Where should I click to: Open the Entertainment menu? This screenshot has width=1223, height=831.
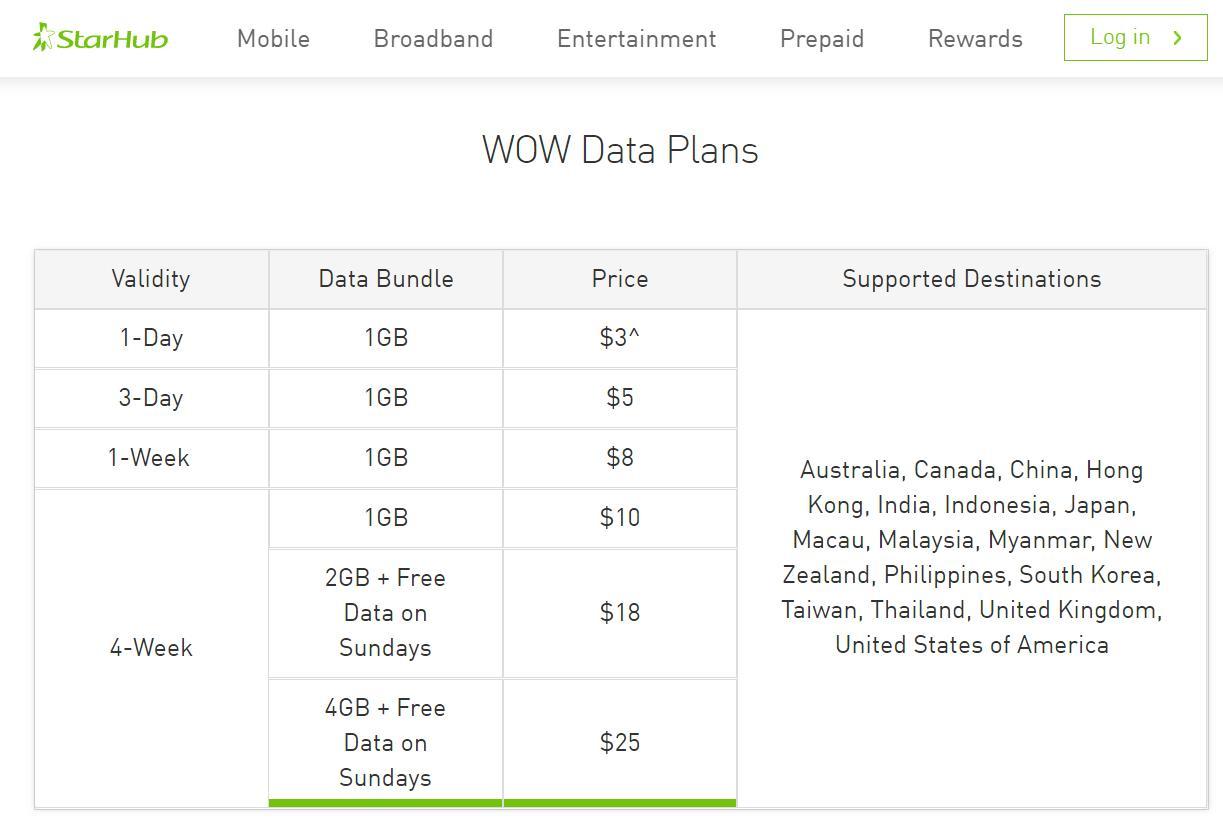[636, 39]
